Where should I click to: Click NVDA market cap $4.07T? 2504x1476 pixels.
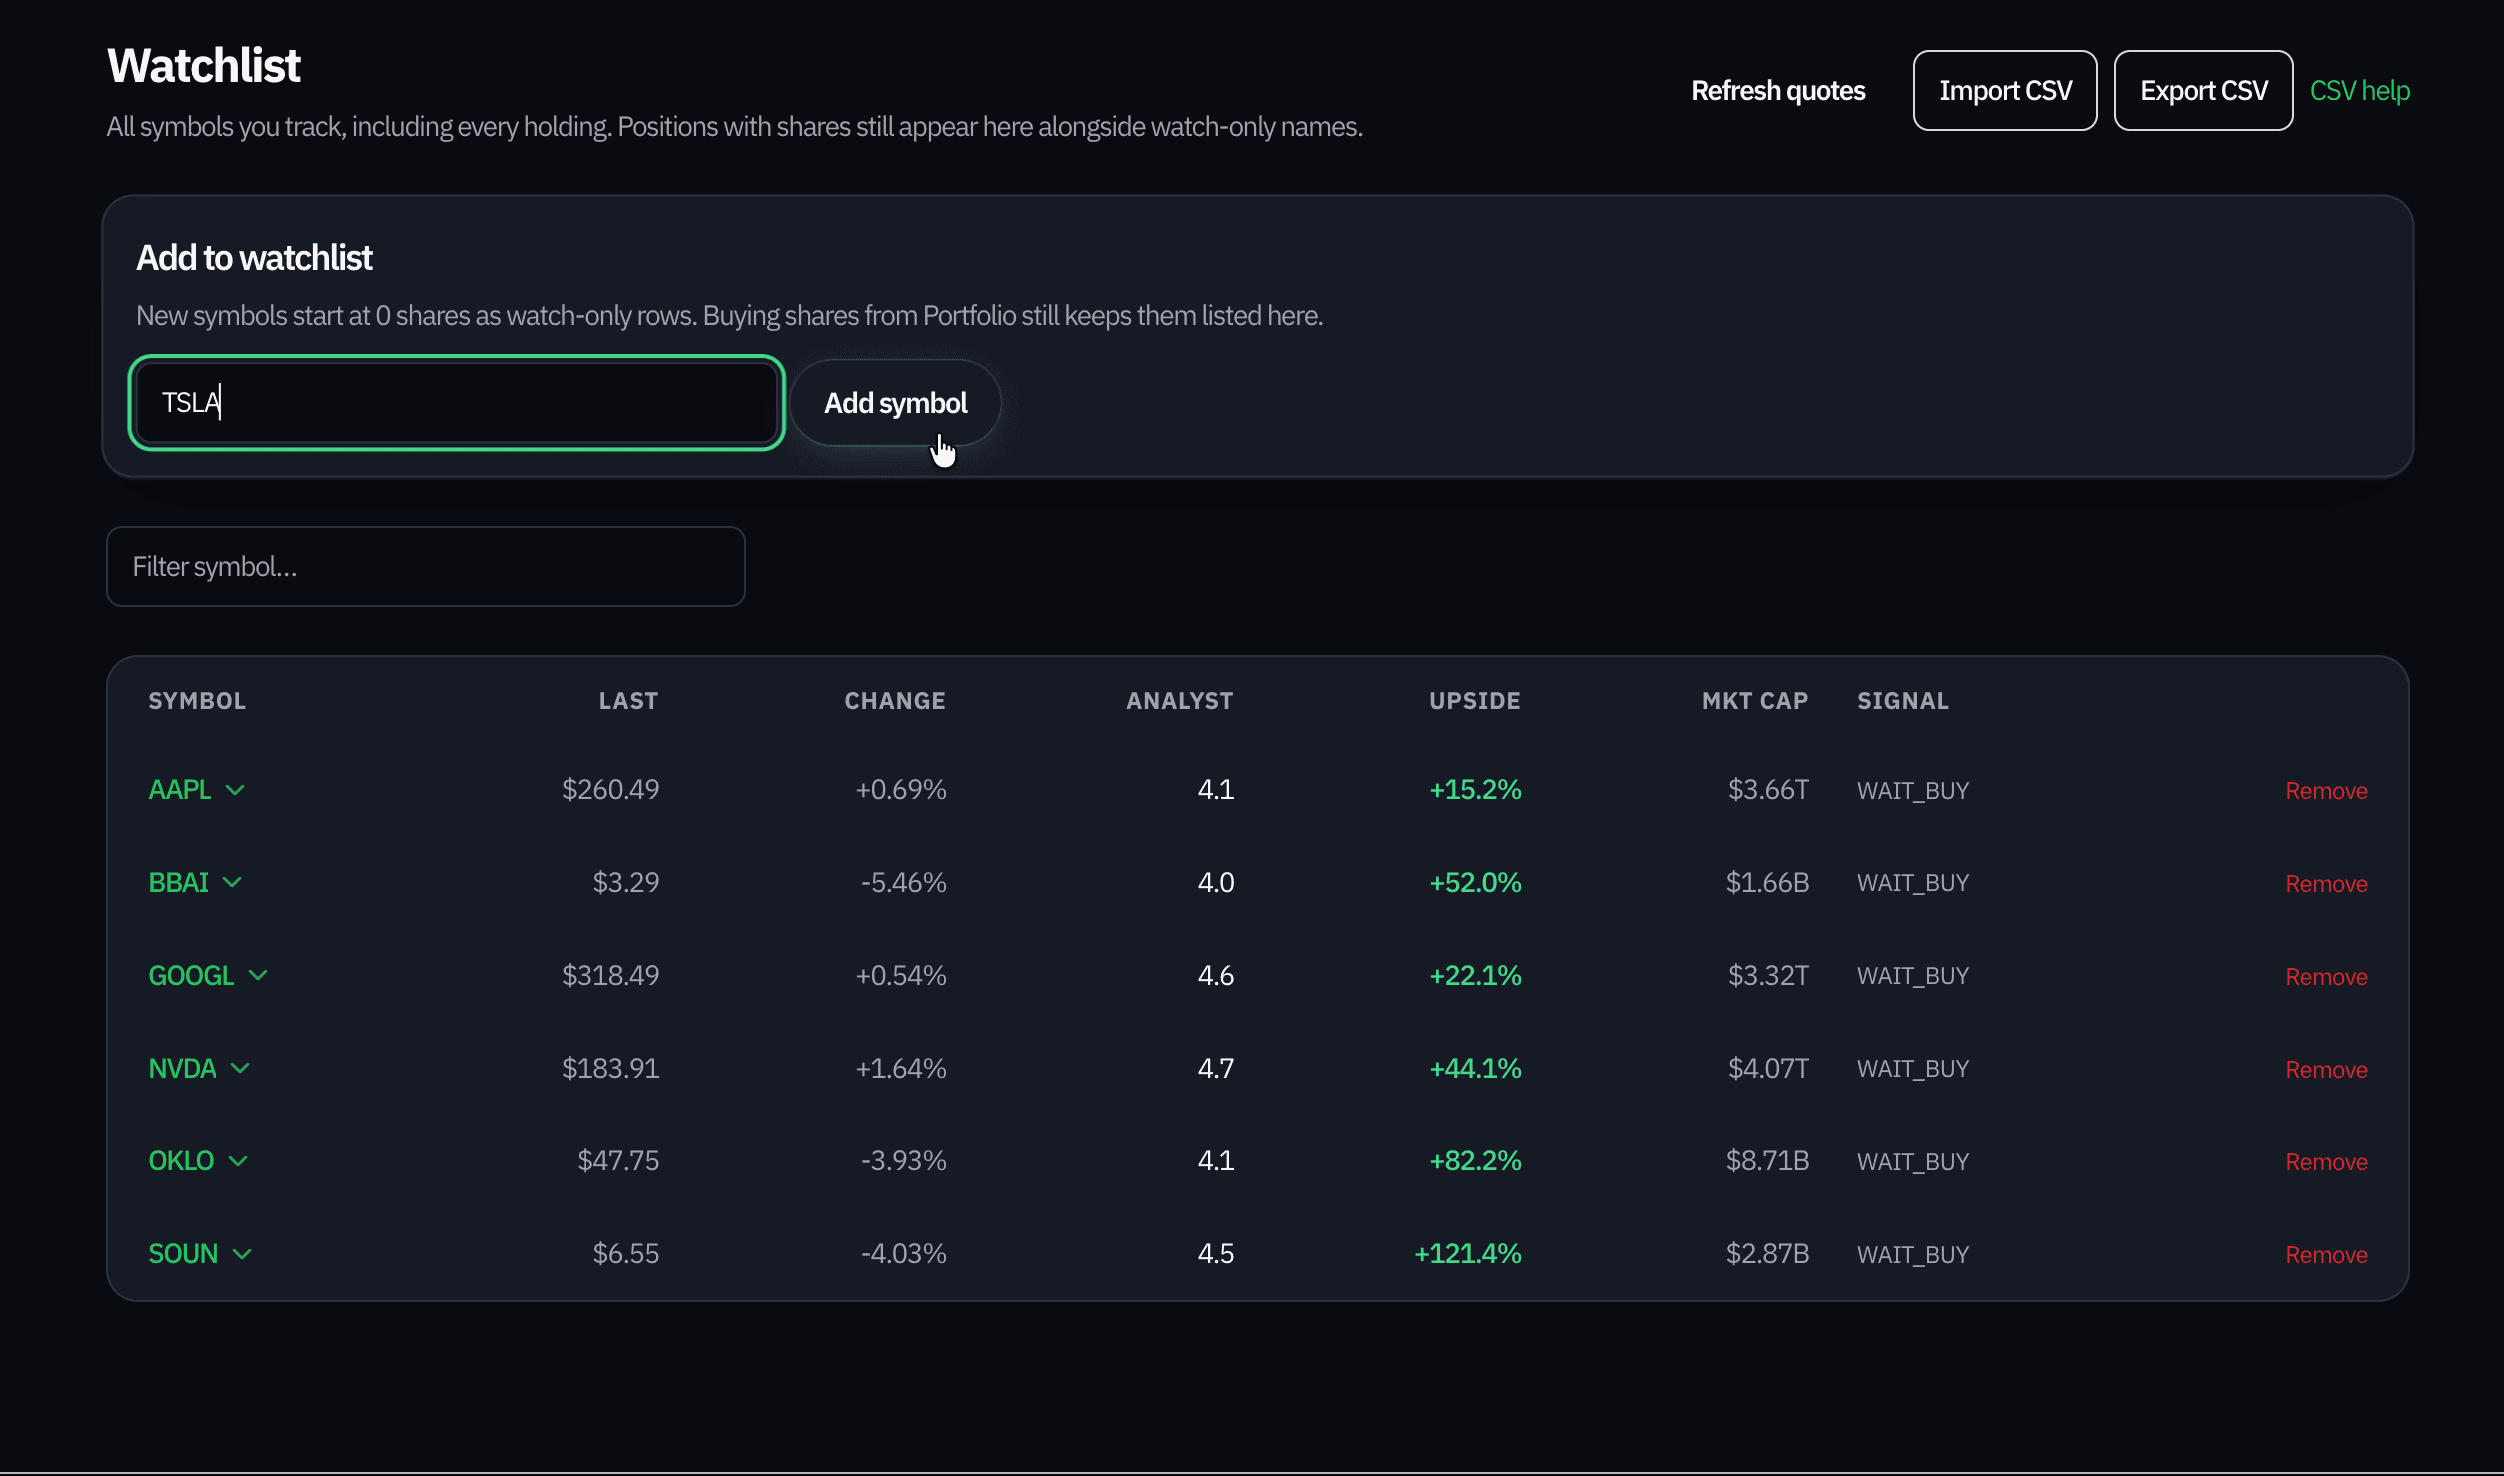click(x=1768, y=1068)
